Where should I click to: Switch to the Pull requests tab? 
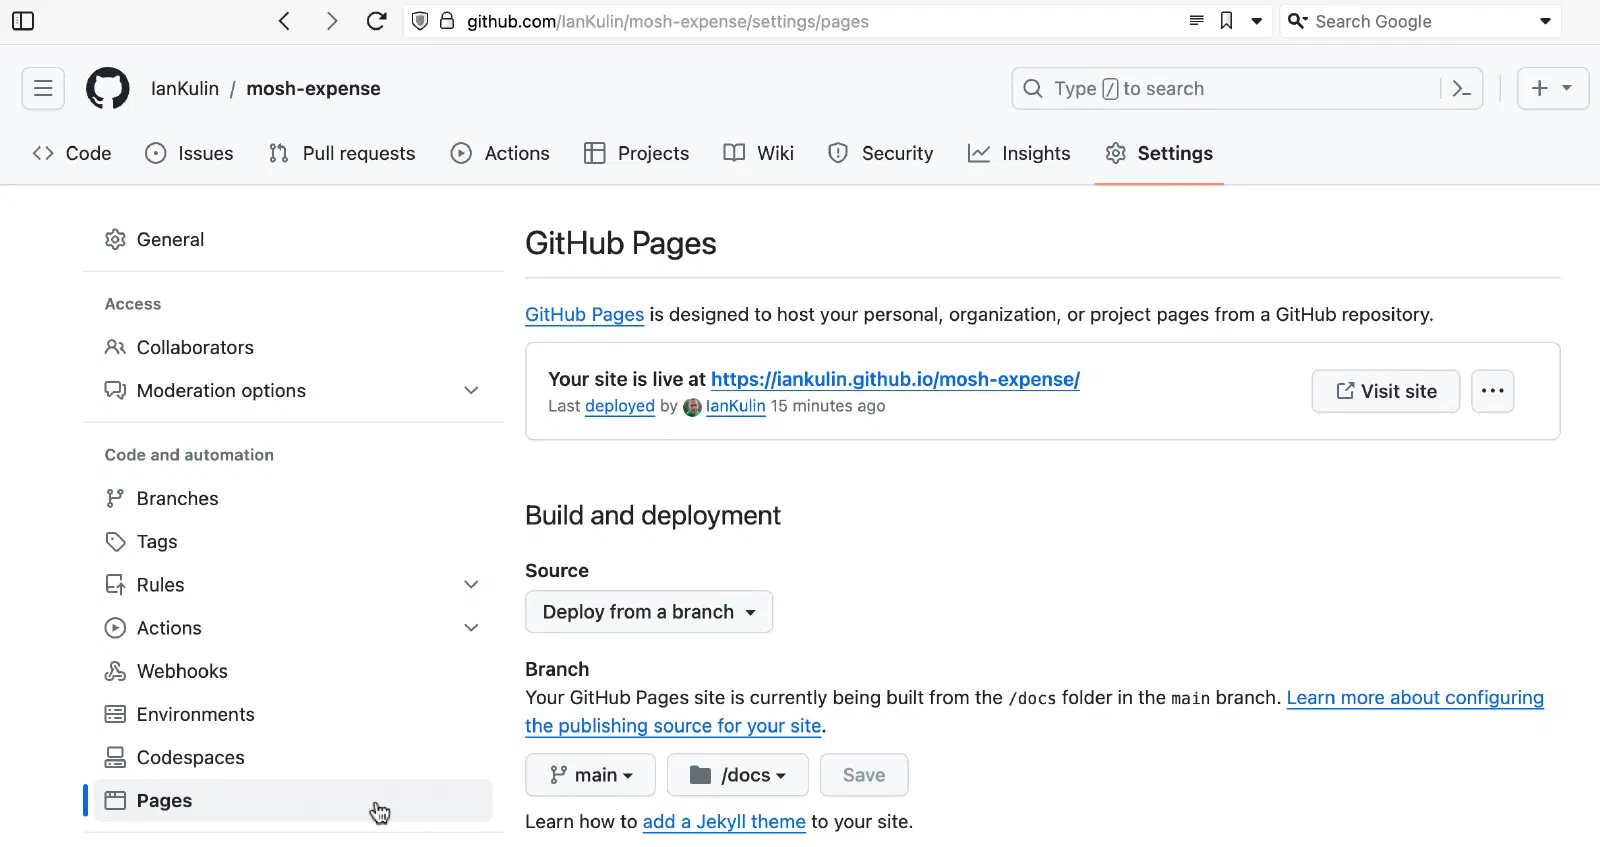[x=342, y=153]
